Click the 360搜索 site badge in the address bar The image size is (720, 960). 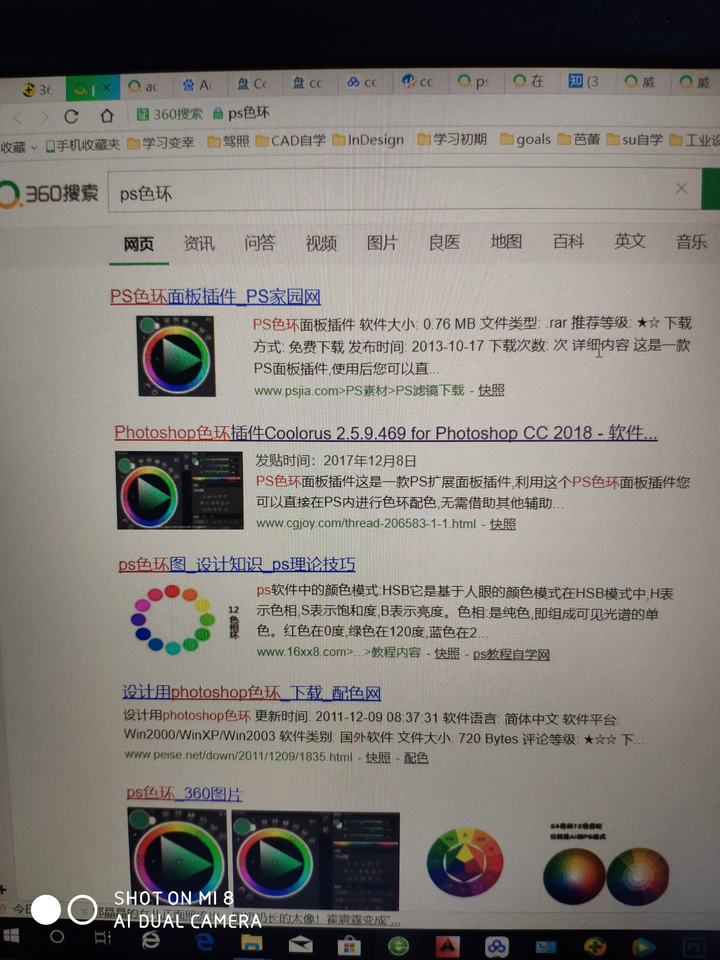170,114
